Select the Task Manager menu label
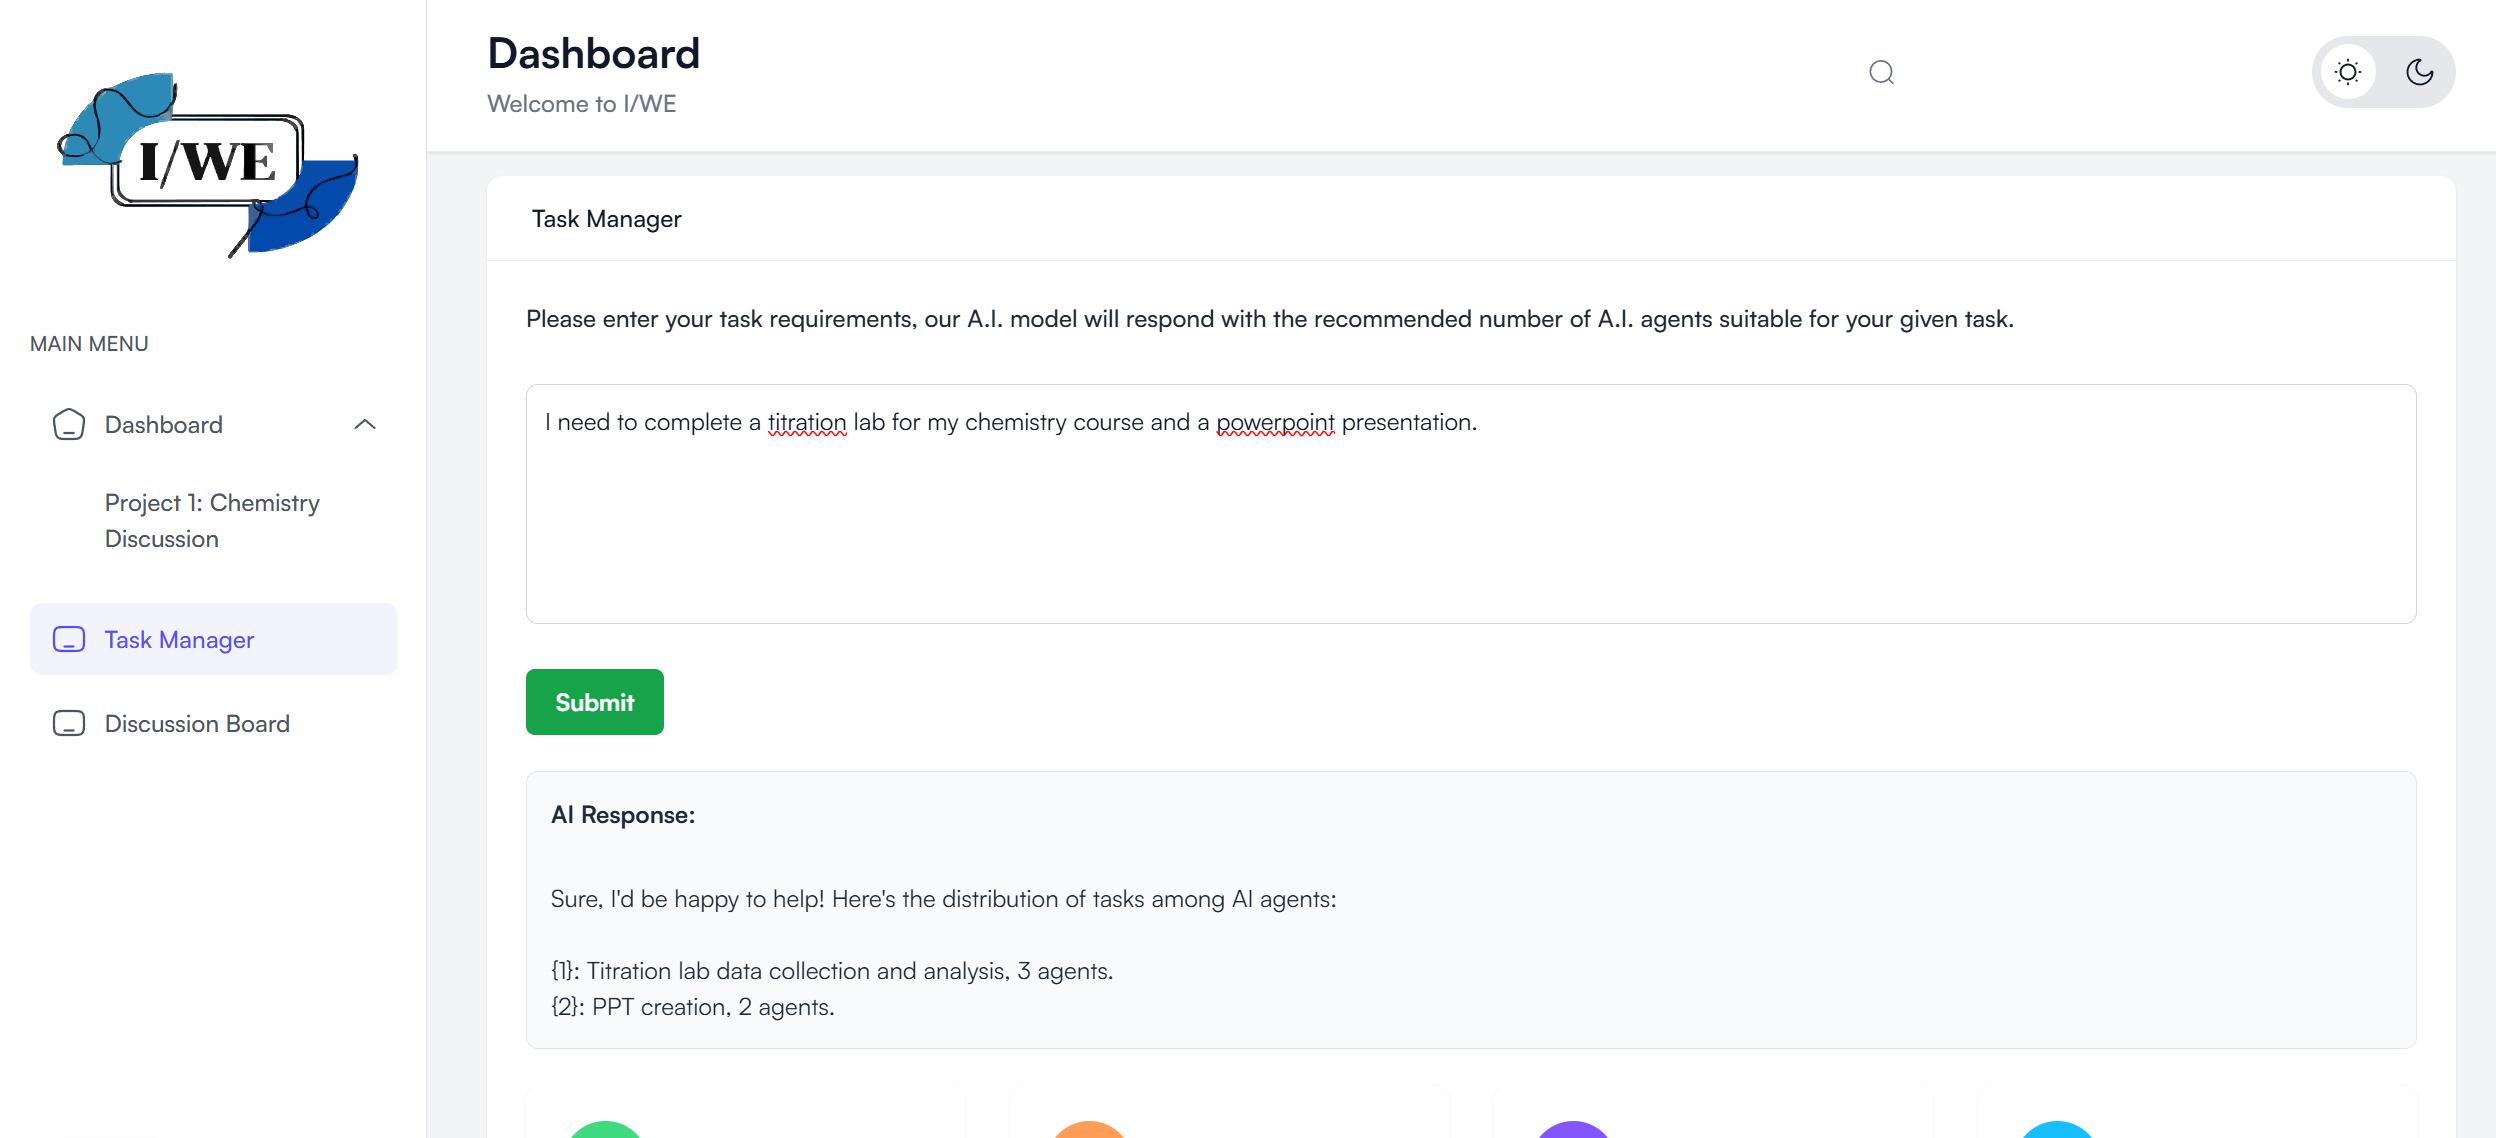This screenshot has width=2496, height=1138. [180, 639]
